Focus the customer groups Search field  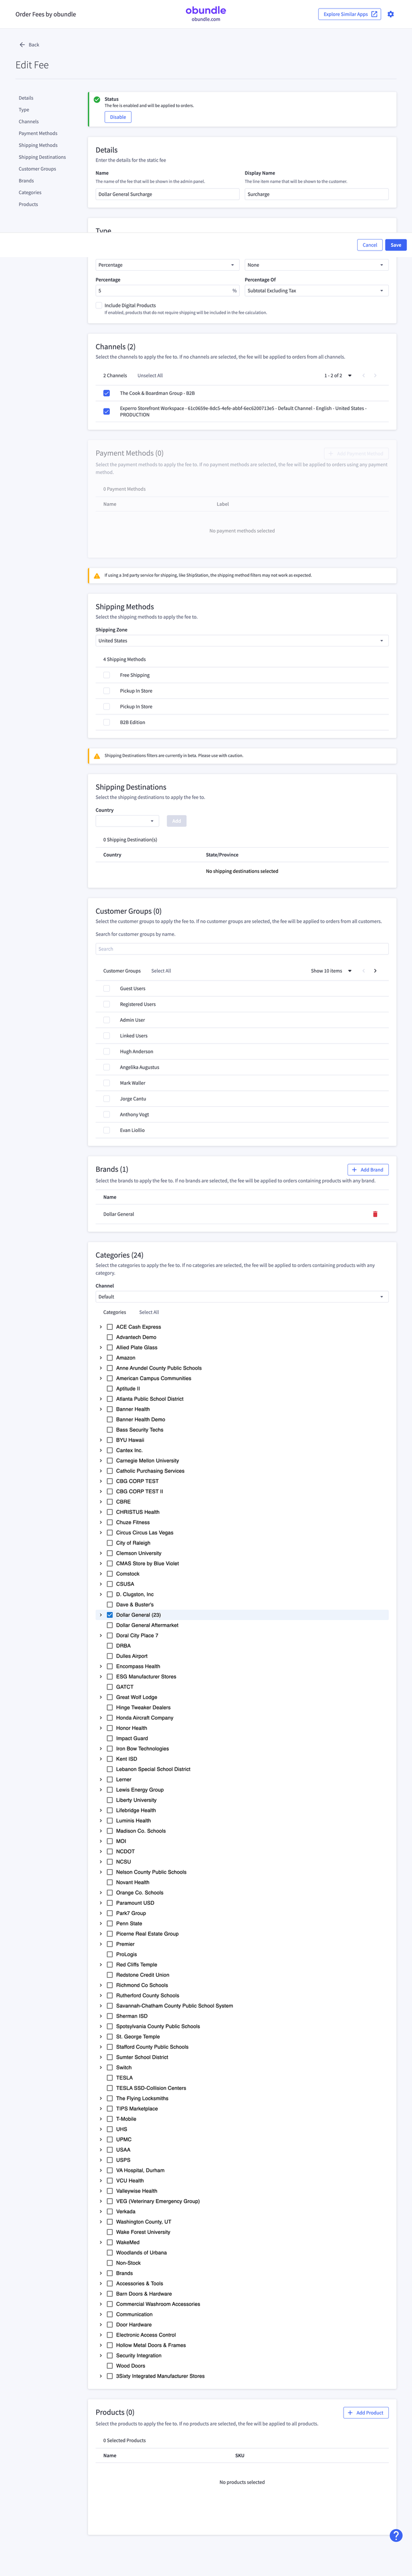click(x=242, y=949)
